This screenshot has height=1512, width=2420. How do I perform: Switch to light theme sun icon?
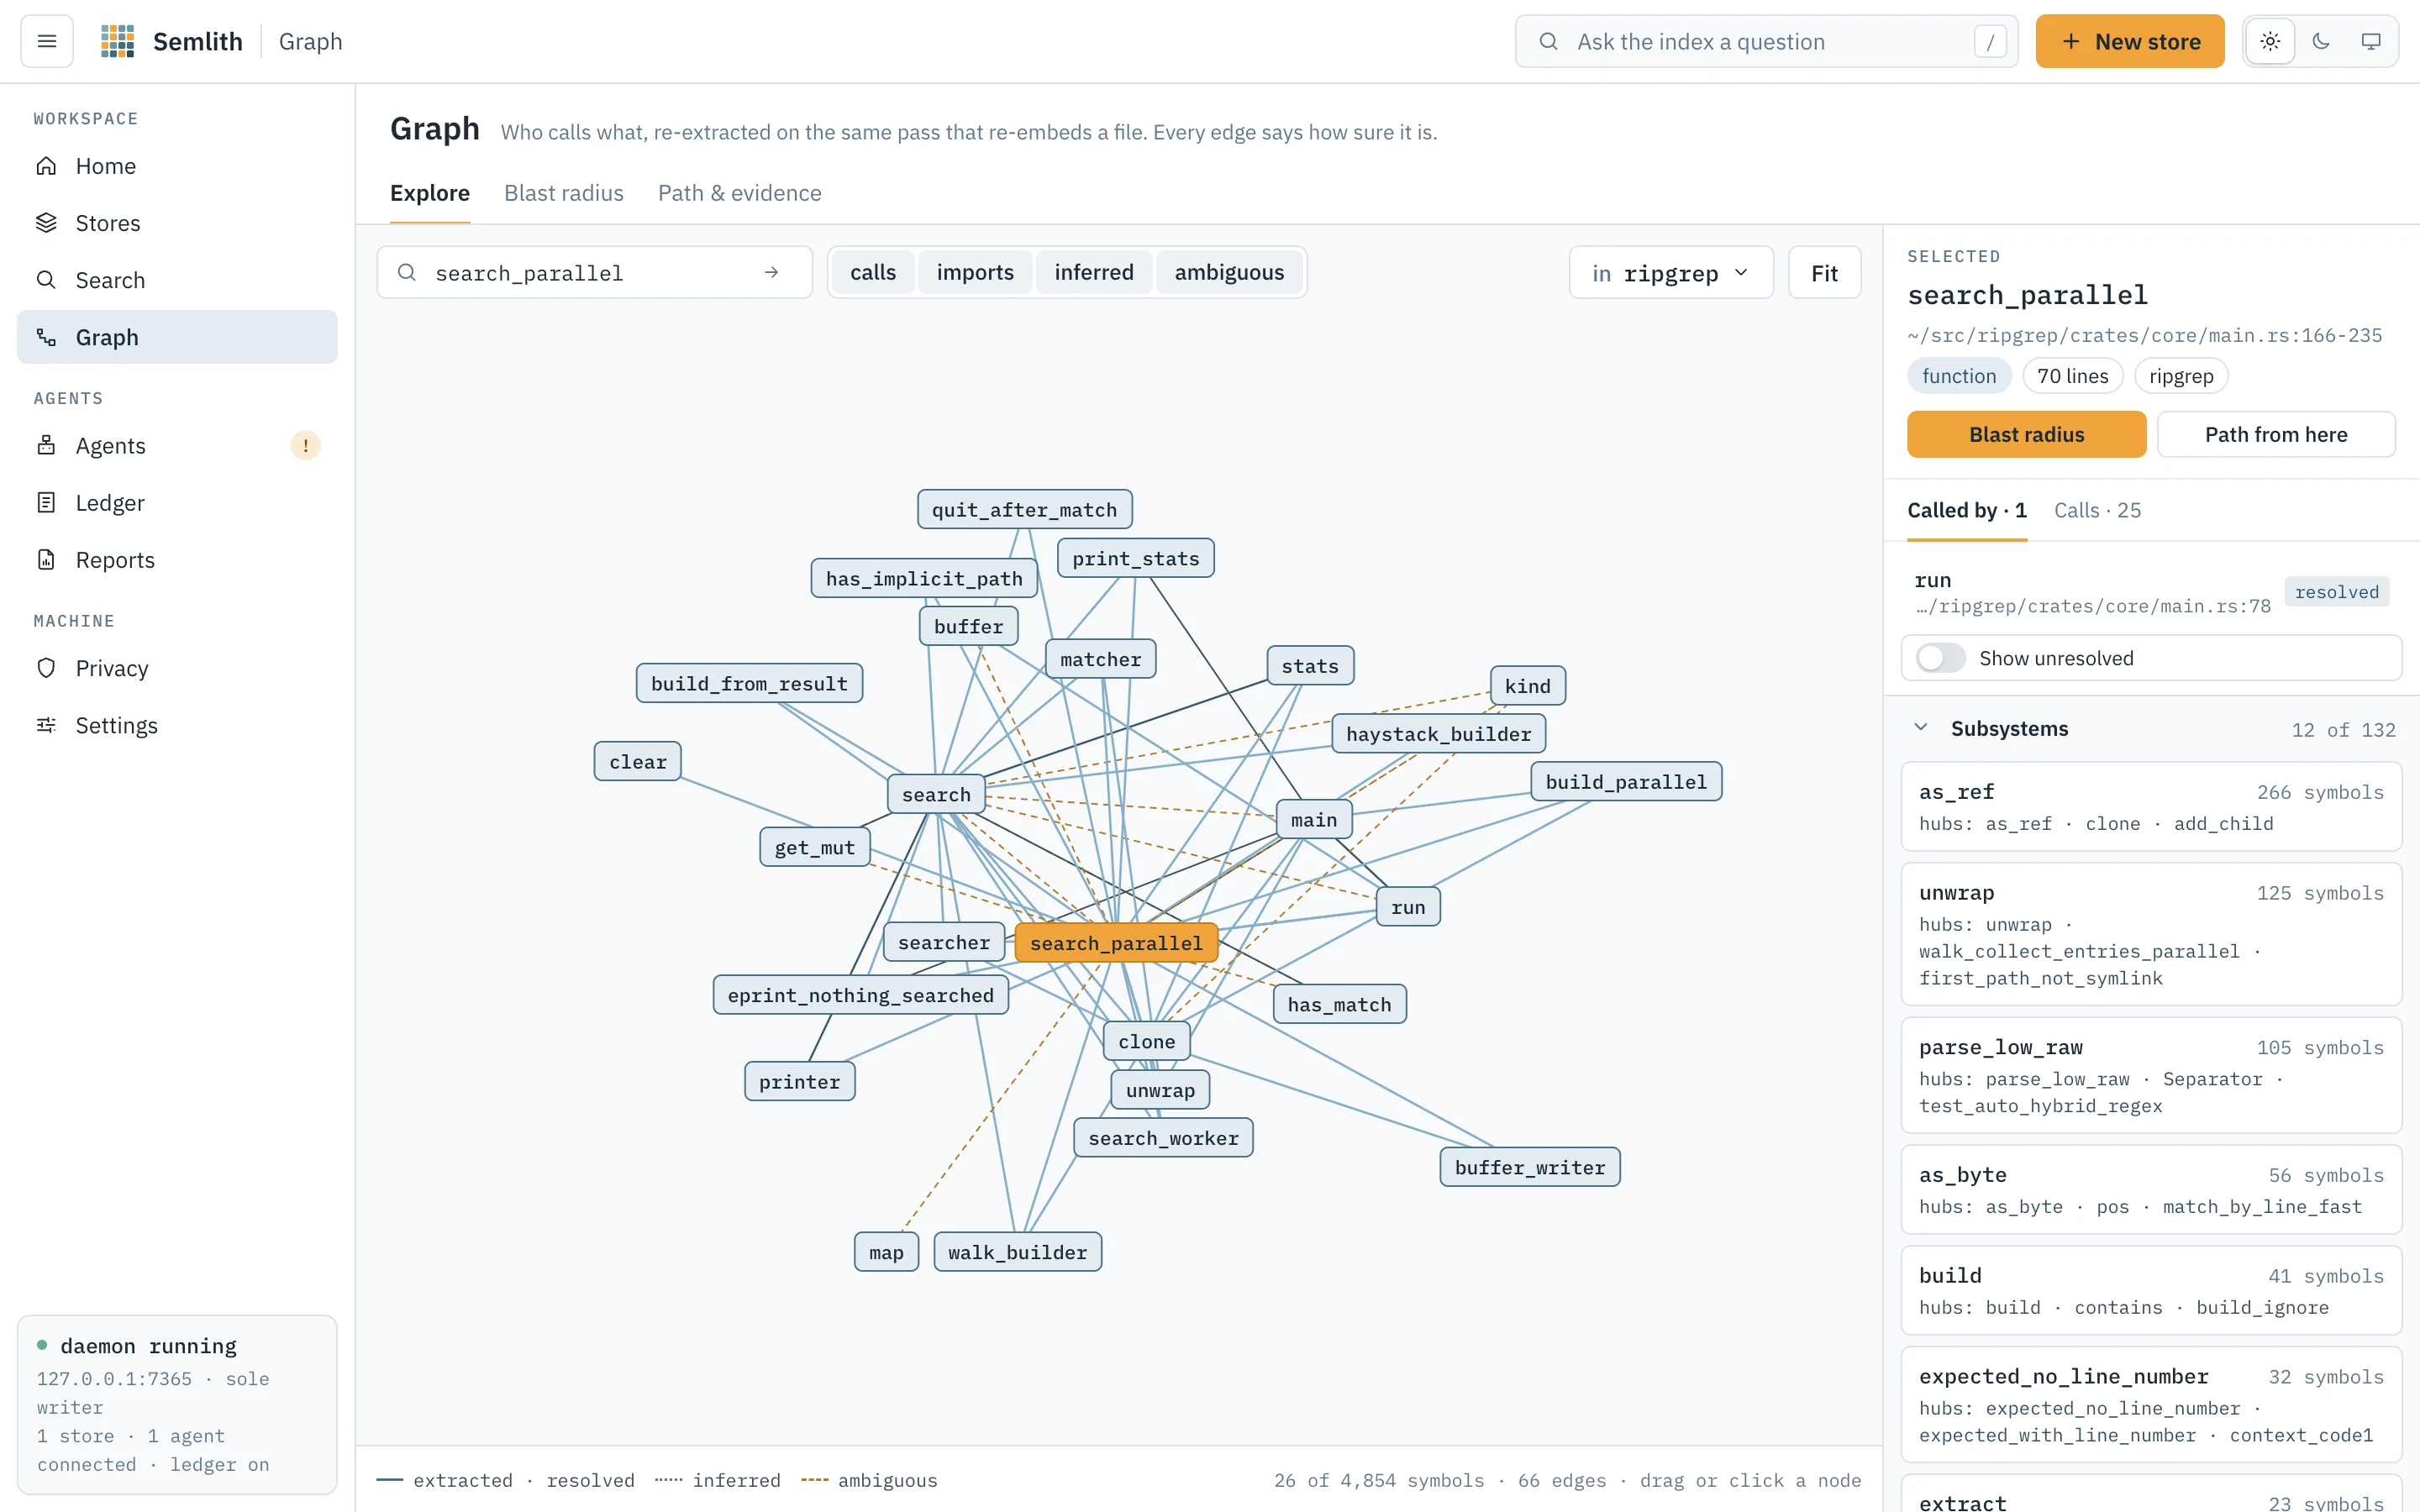coord(2270,41)
